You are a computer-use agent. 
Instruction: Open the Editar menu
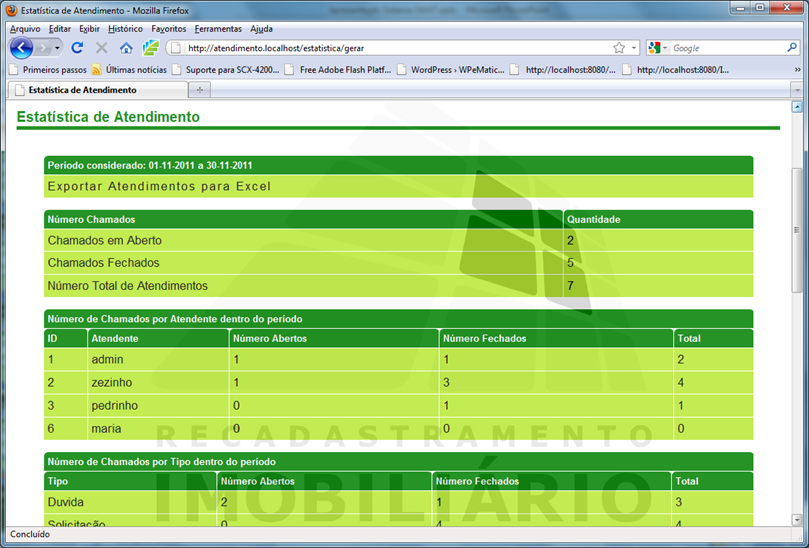[x=60, y=29]
